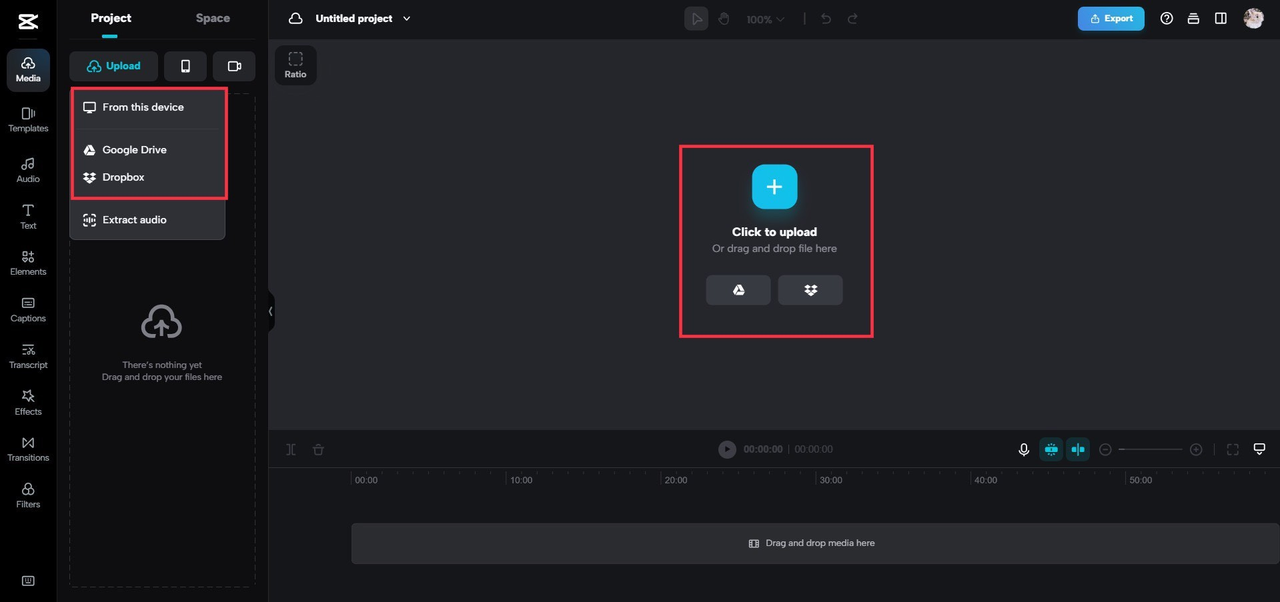Image resolution: width=1280 pixels, height=602 pixels.
Task: Click the delete trash icon in timeline
Action: [x=318, y=450]
